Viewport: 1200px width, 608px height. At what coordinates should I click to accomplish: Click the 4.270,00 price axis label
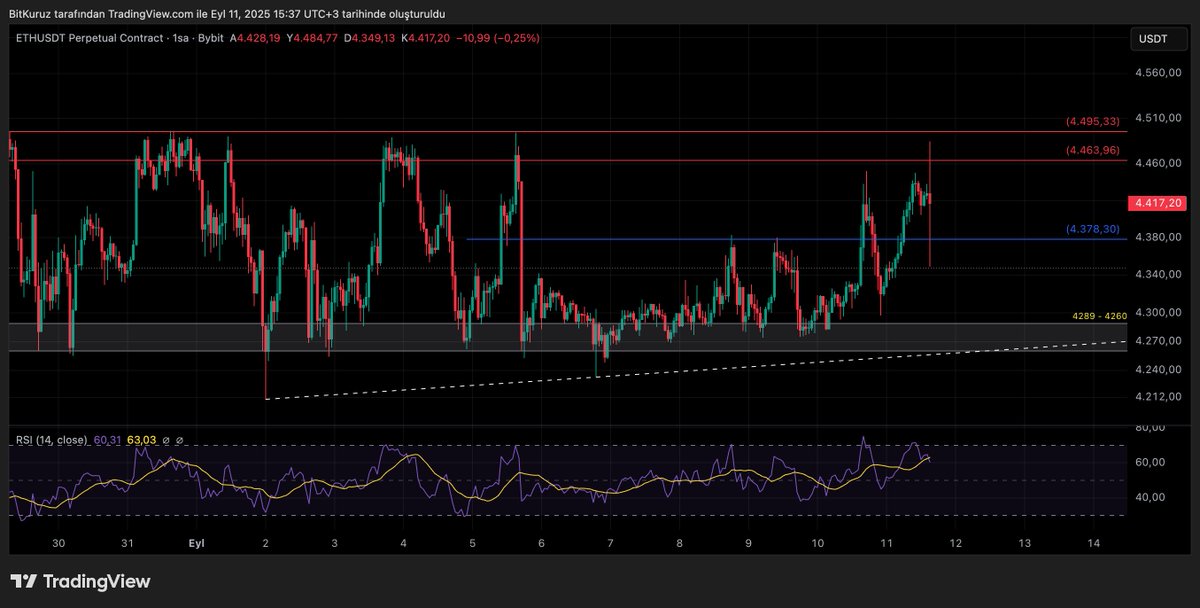1158,341
